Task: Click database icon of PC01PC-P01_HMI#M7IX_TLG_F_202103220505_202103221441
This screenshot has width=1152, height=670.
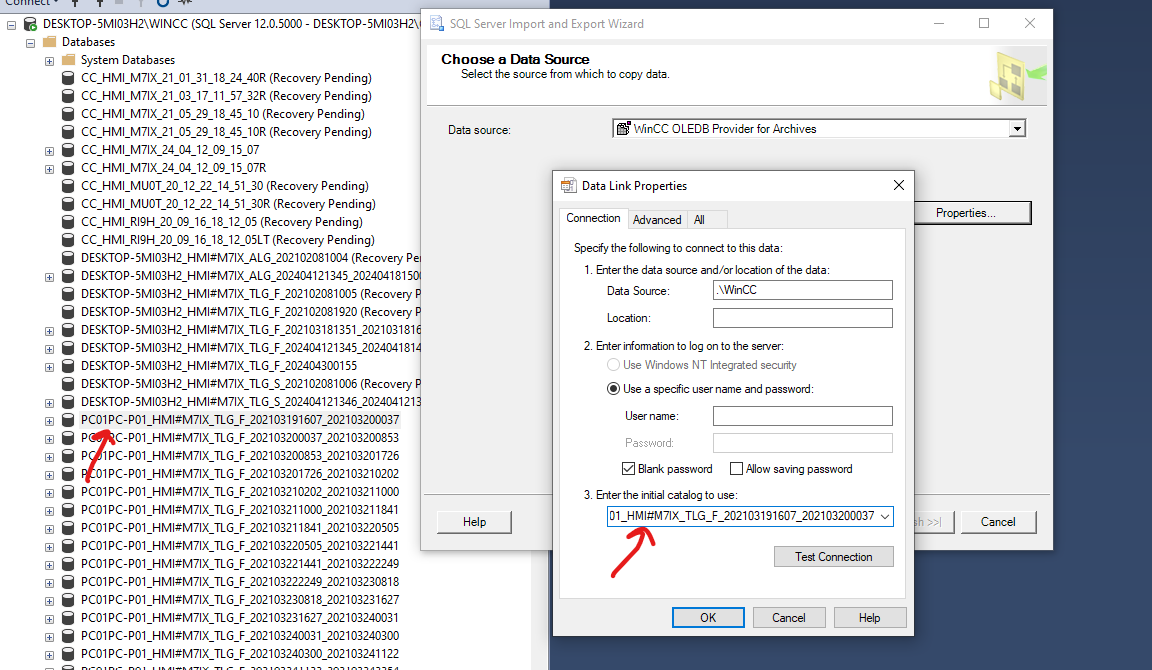Action: (68, 546)
